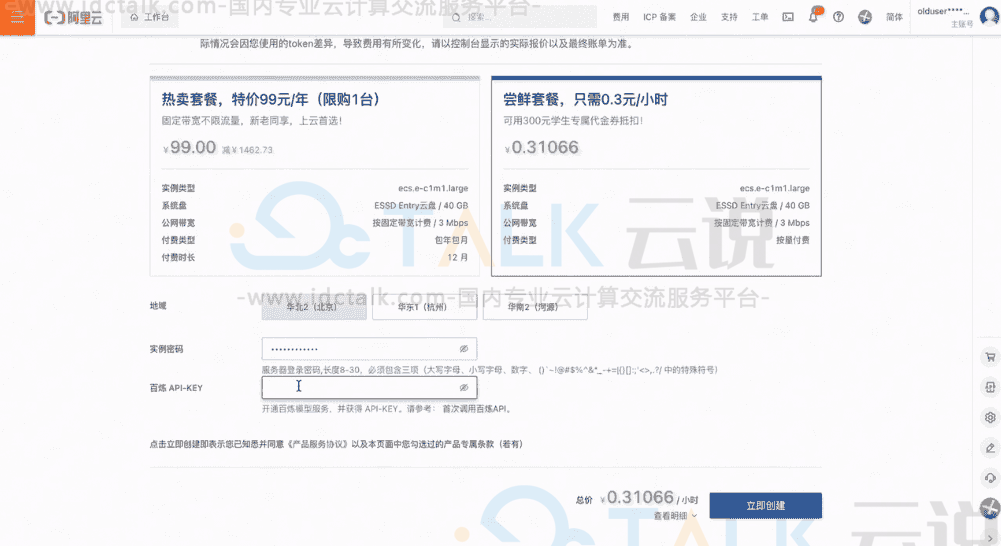Click the 立即创建 button

pyautogui.click(x=765, y=505)
